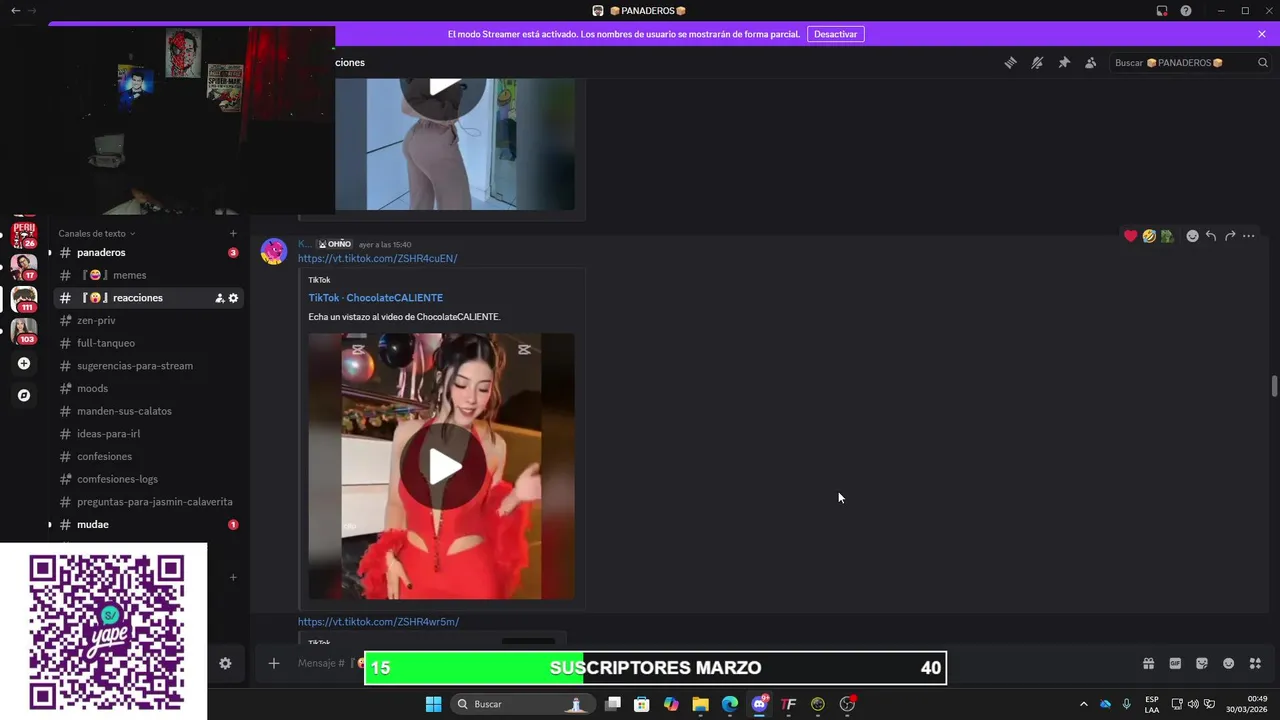Open the comfesiones-logs channel
1280x720 pixels.
148,479
